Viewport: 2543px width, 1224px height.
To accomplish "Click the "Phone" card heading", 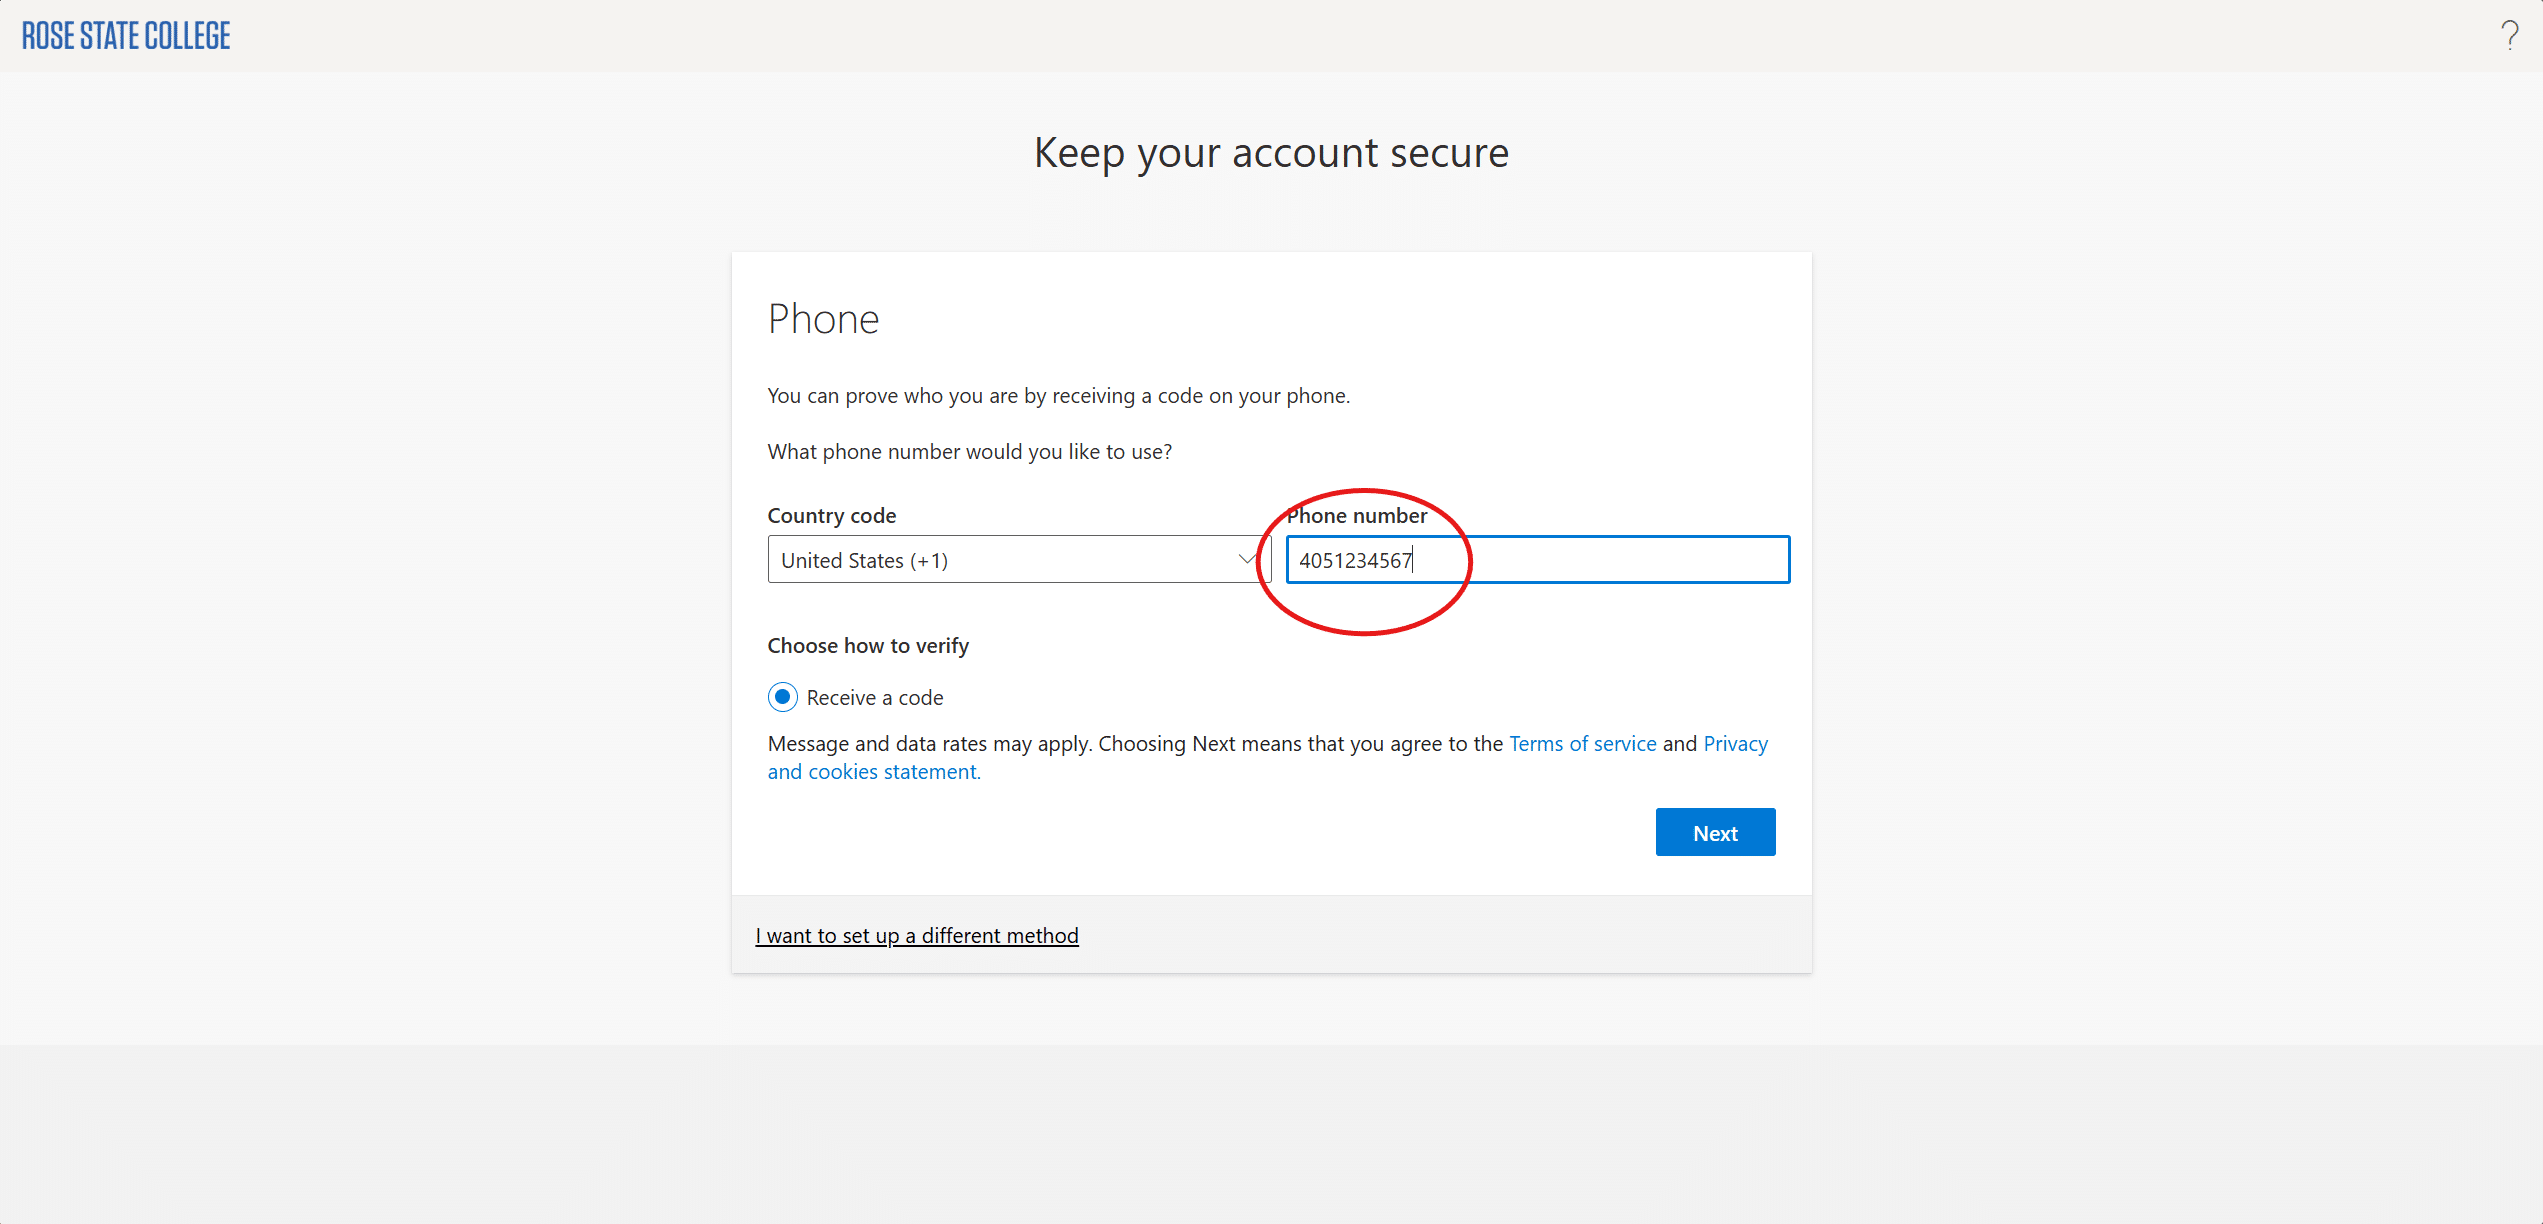I will [823, 320].
